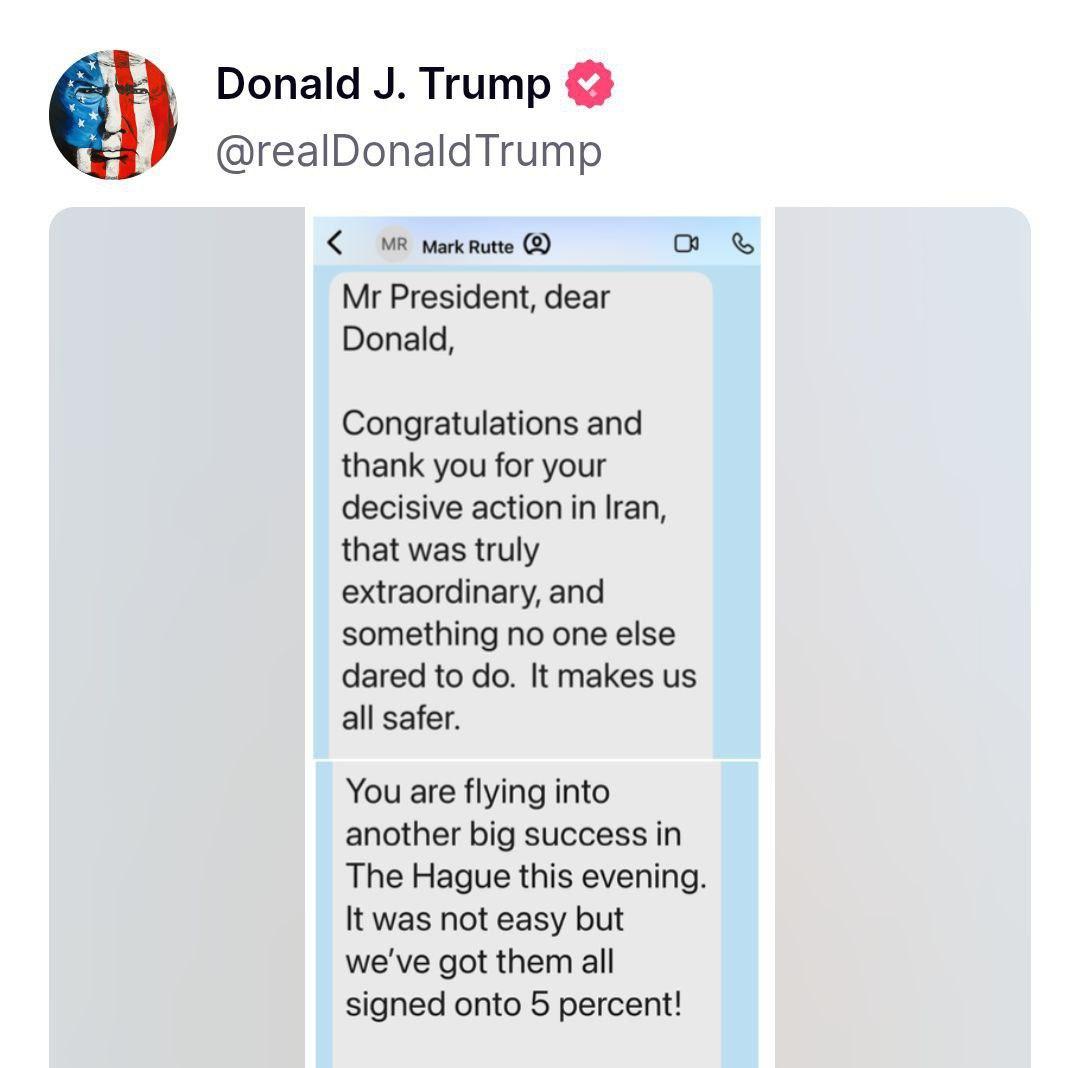Click contact profile icon beside Mark Rutte

pyautogui.click(x=537, y=244)
